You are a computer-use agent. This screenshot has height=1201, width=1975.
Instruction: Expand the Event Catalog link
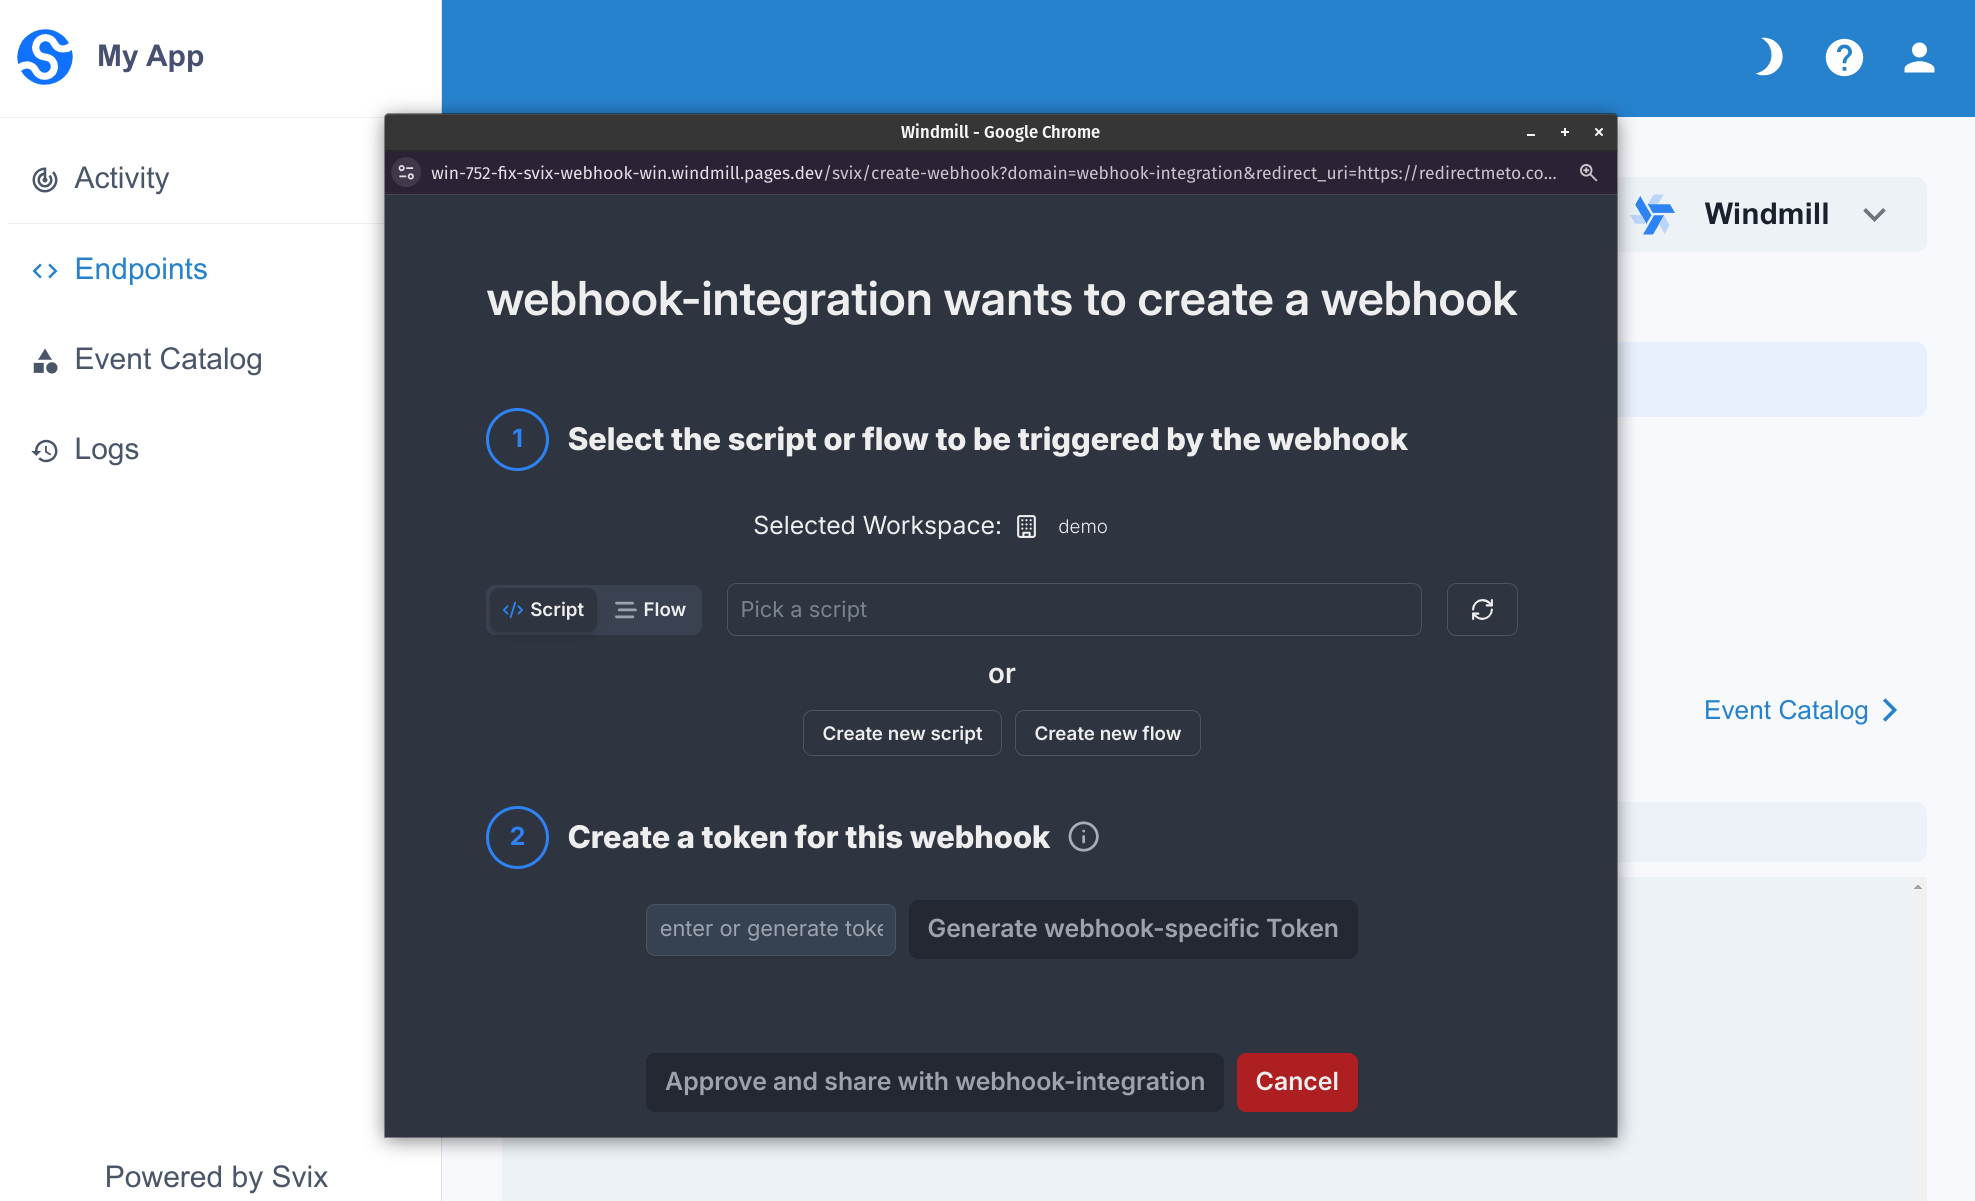click(1807, 710)
